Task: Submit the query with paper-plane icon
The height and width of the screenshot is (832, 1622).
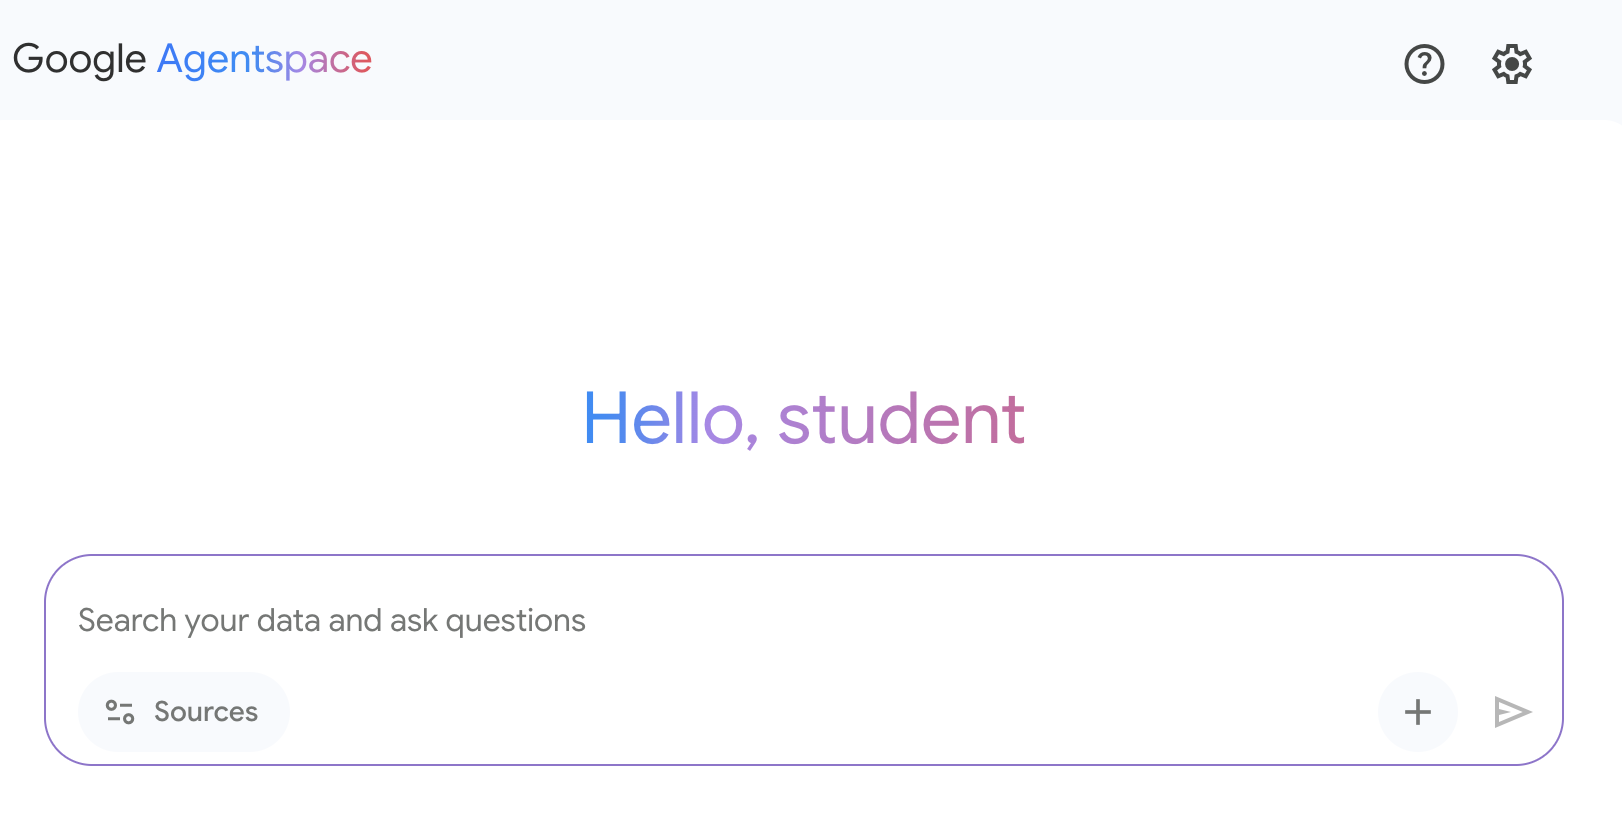Action: click(1512, 712)
